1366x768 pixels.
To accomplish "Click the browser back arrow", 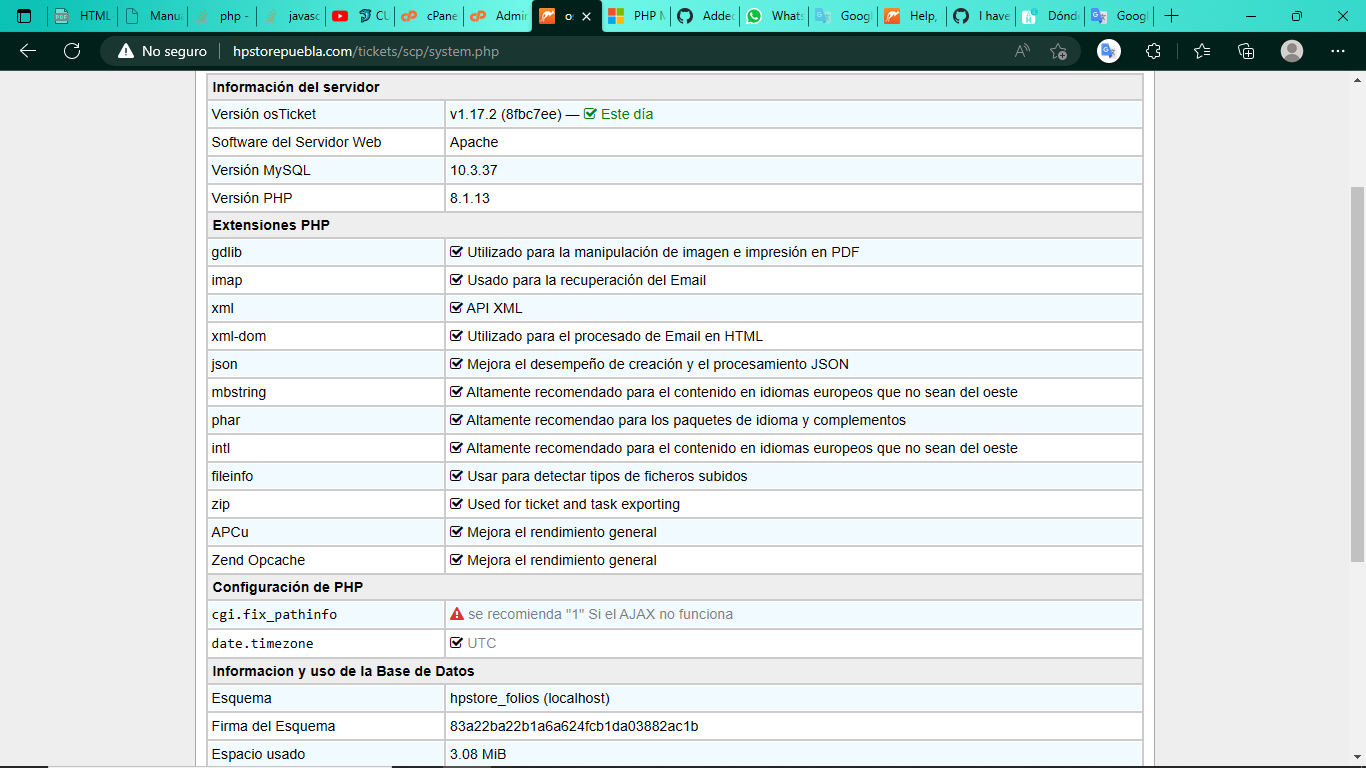I will coord(28,51).
